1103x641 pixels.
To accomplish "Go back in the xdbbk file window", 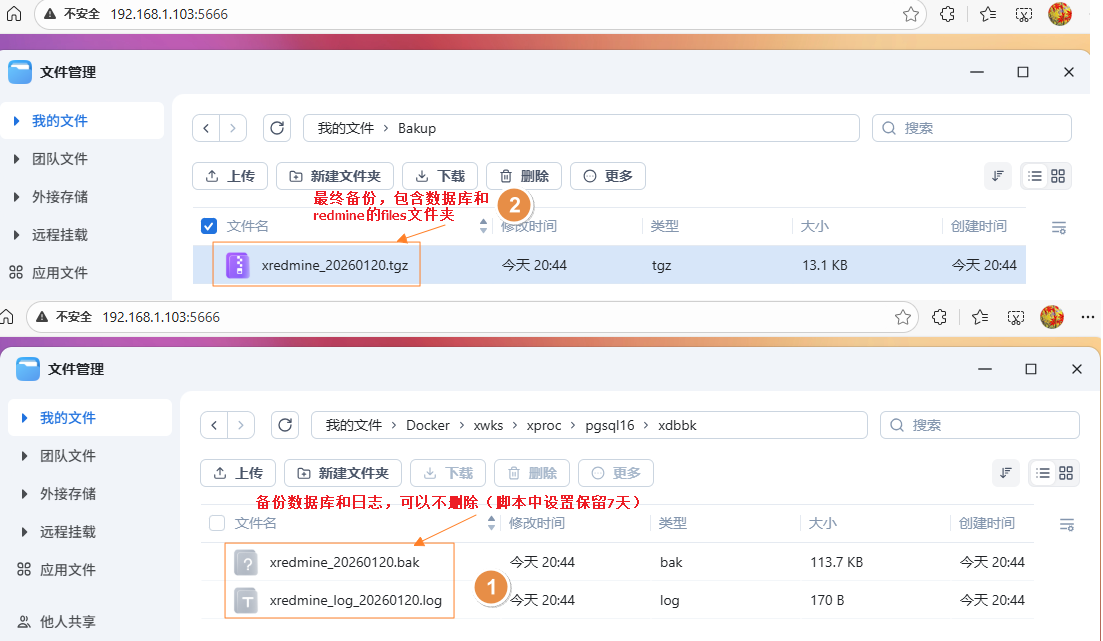I will tap(215, 425).
